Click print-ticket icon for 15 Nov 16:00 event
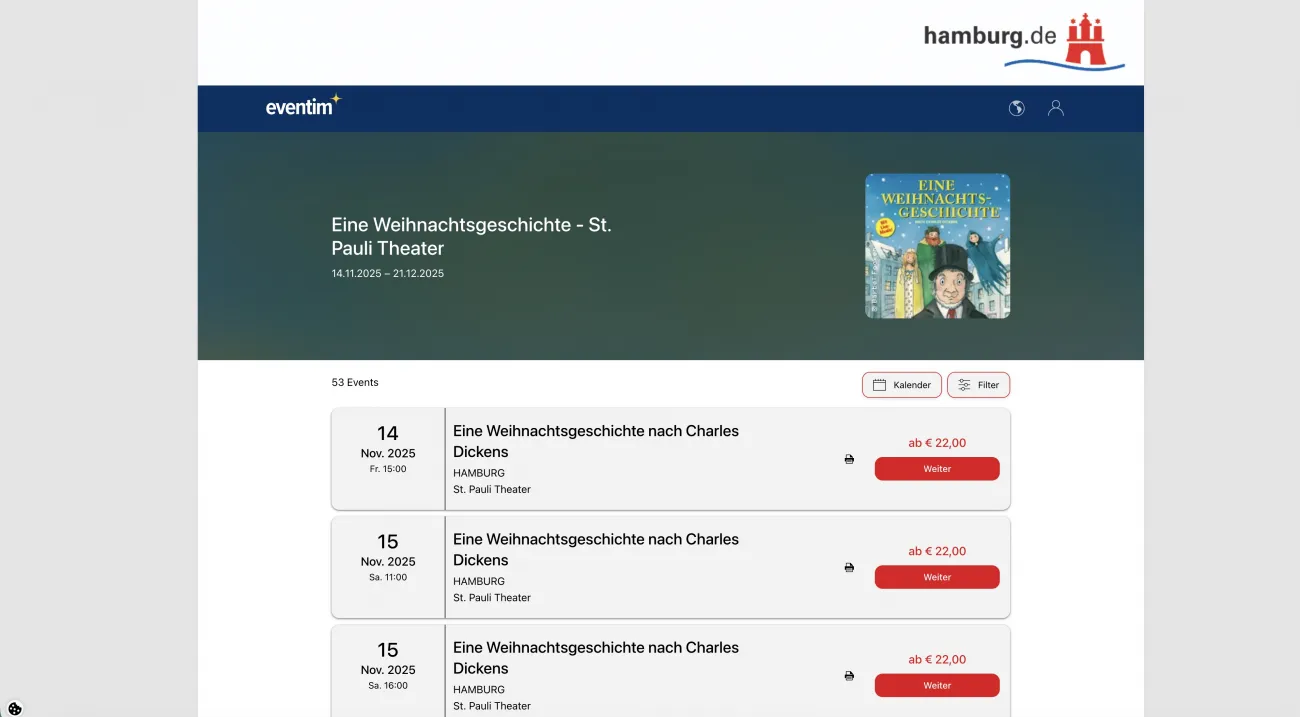Screen dimensions: 1300x717 (x=849, y=676)
